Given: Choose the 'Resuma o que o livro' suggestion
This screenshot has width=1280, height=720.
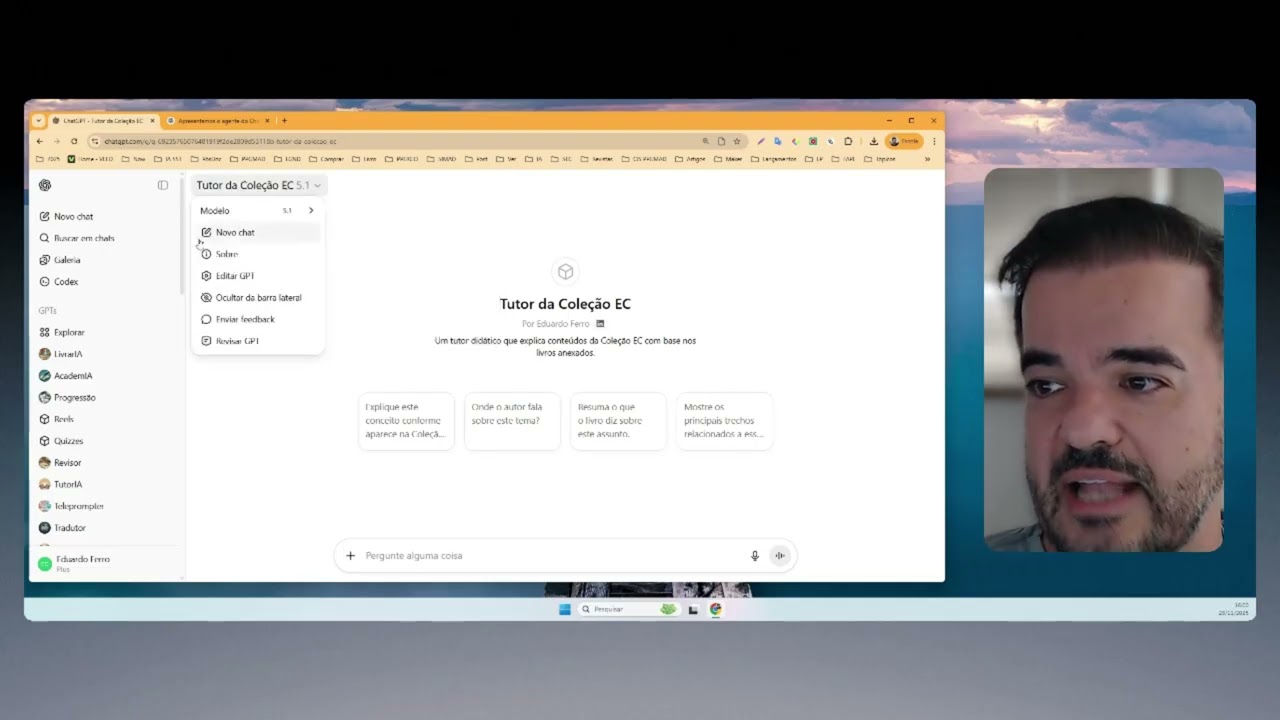Looking at the screenshot, I should tap(618, 421).
